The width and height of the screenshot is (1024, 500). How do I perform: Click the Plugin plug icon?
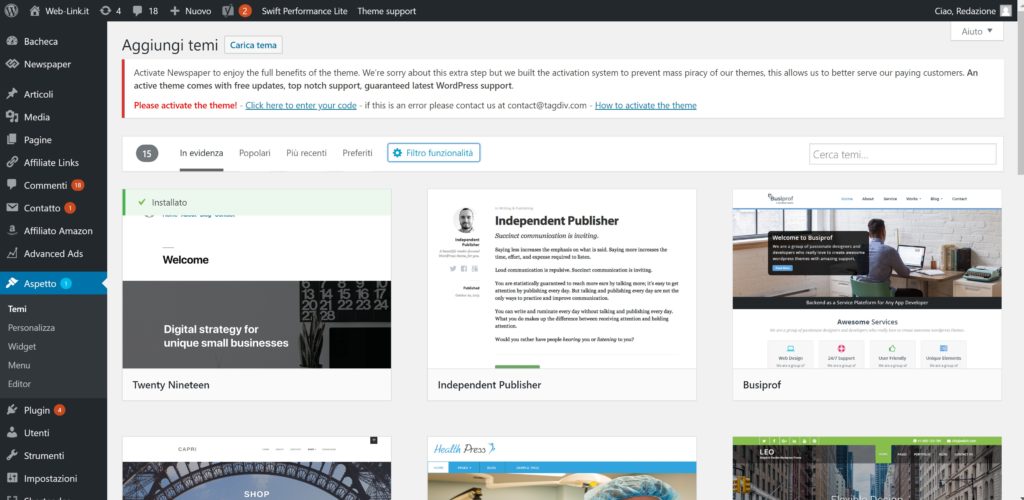coord(12,410)
